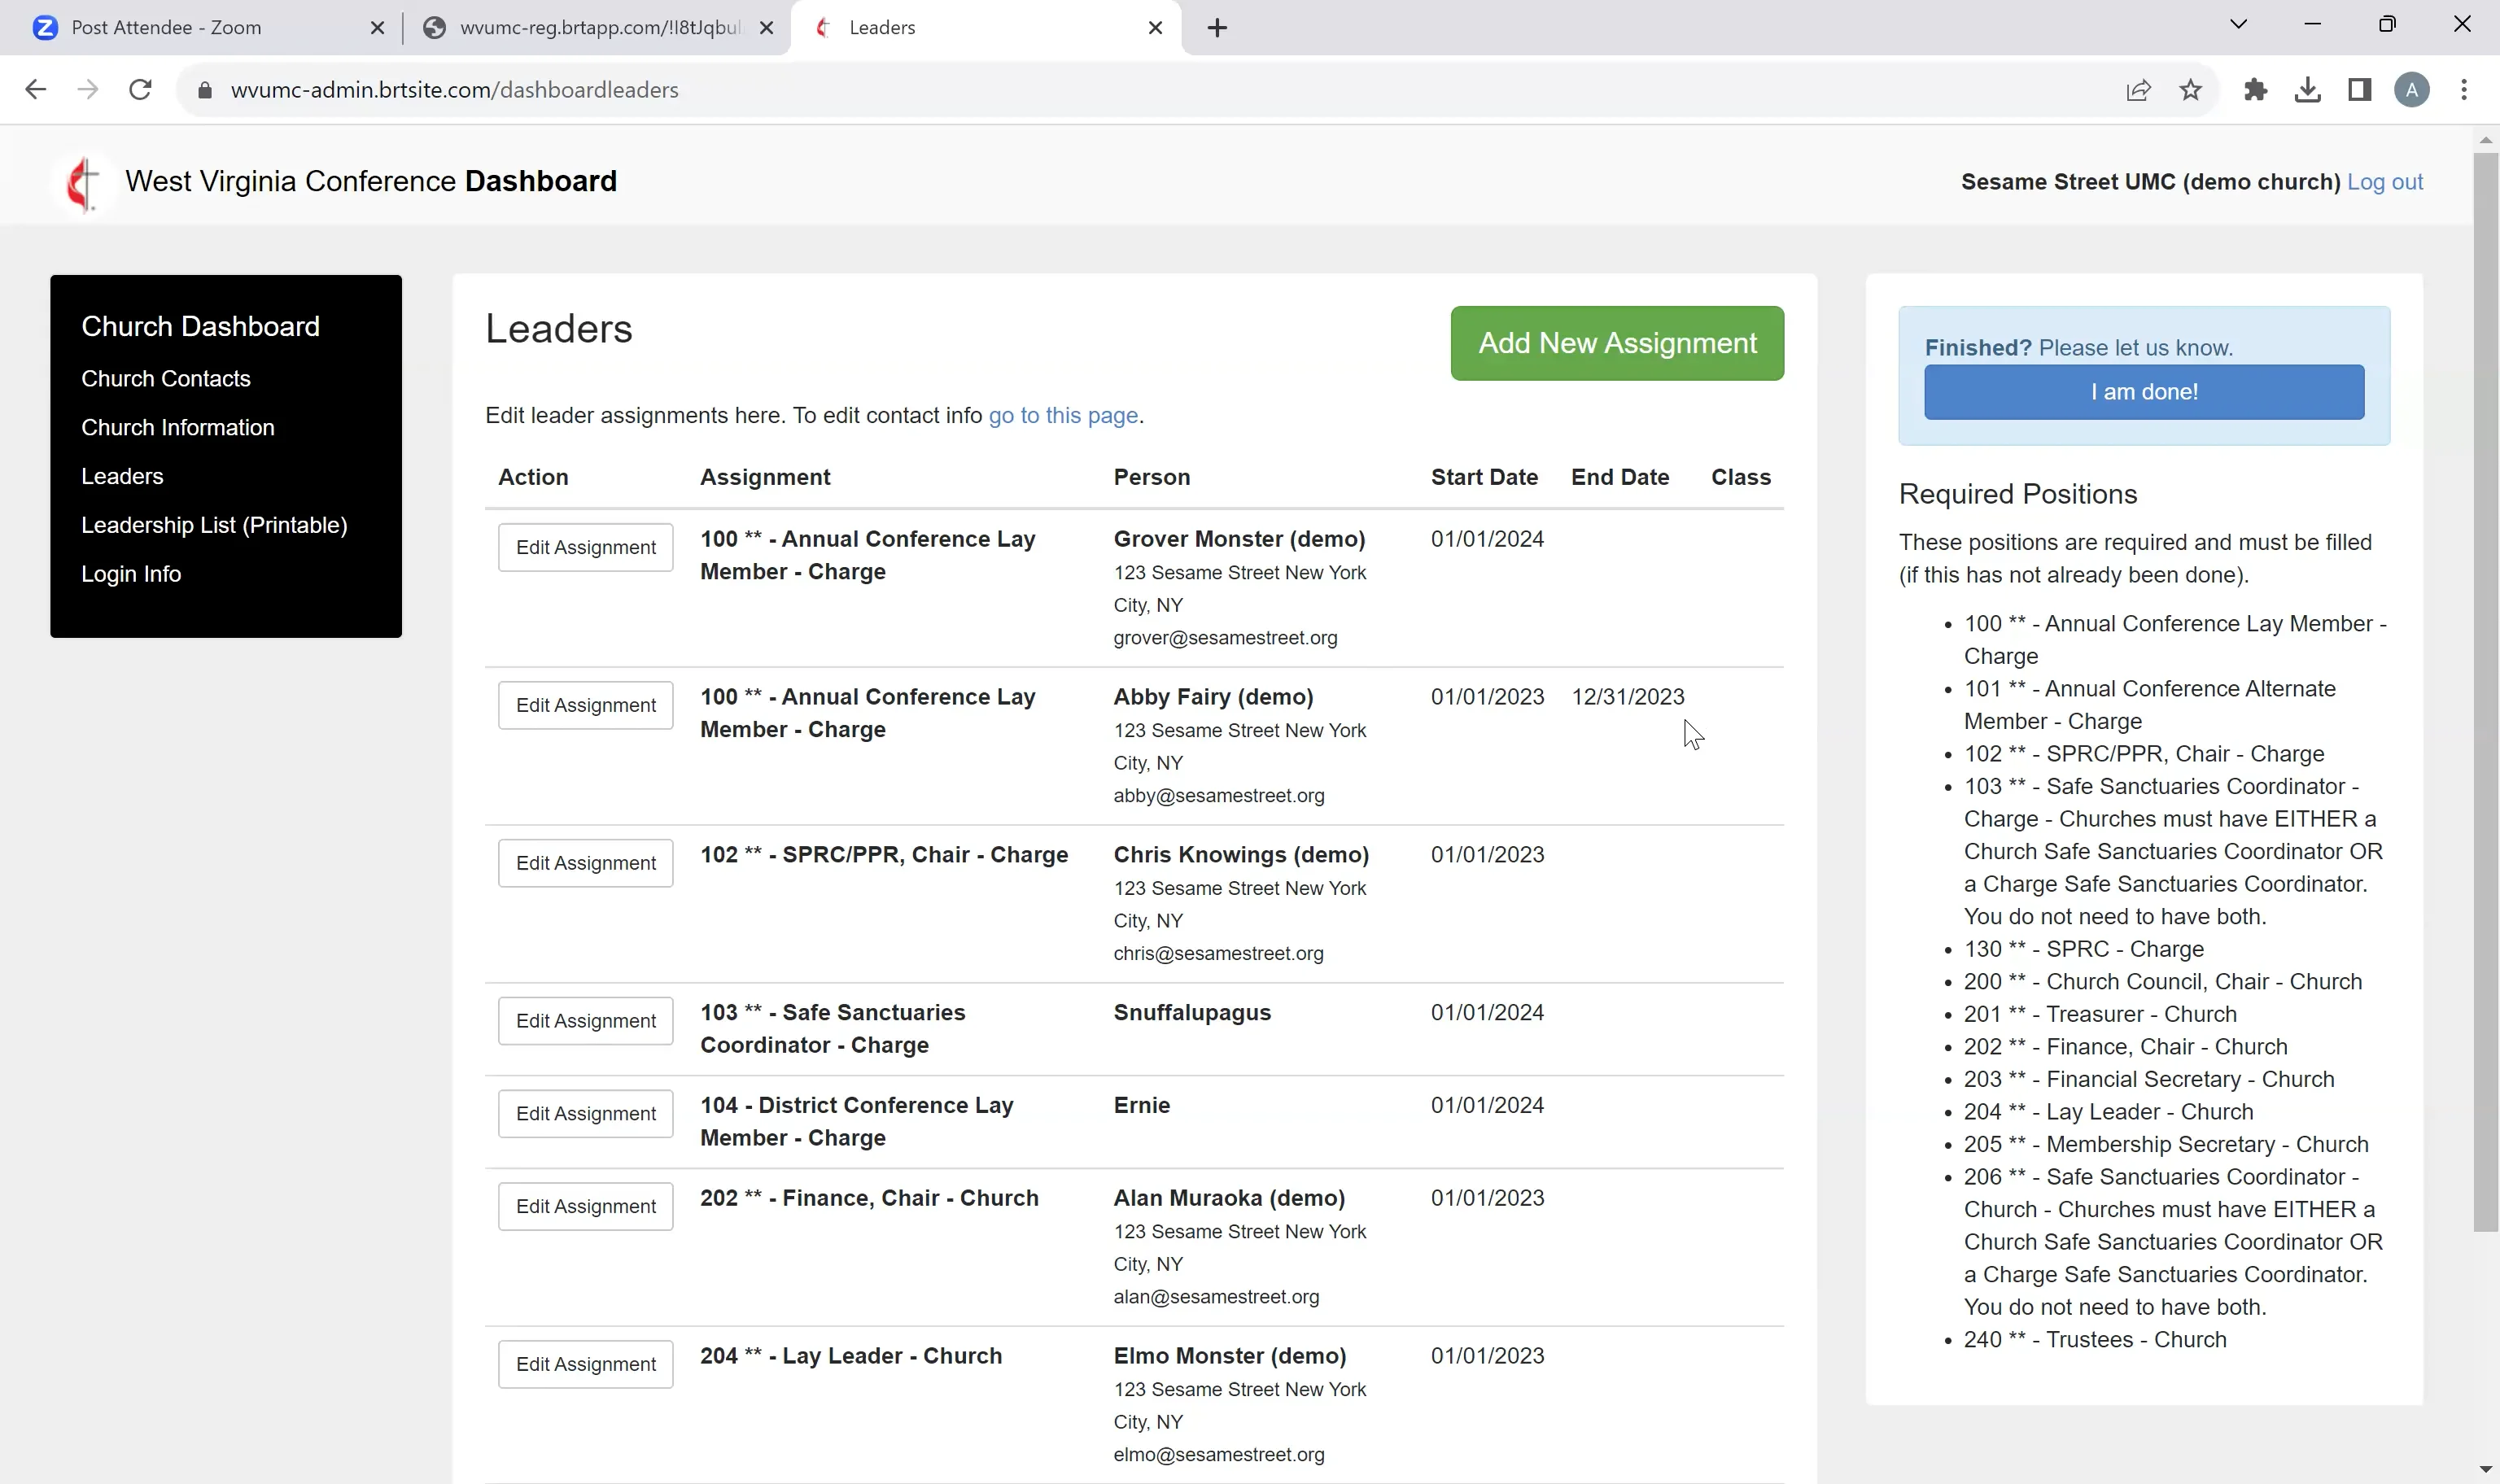Screen dimensions: 2500x1484
Task: Click the browser back arrow
Action: pyautogui.click(x=36, y=90)
